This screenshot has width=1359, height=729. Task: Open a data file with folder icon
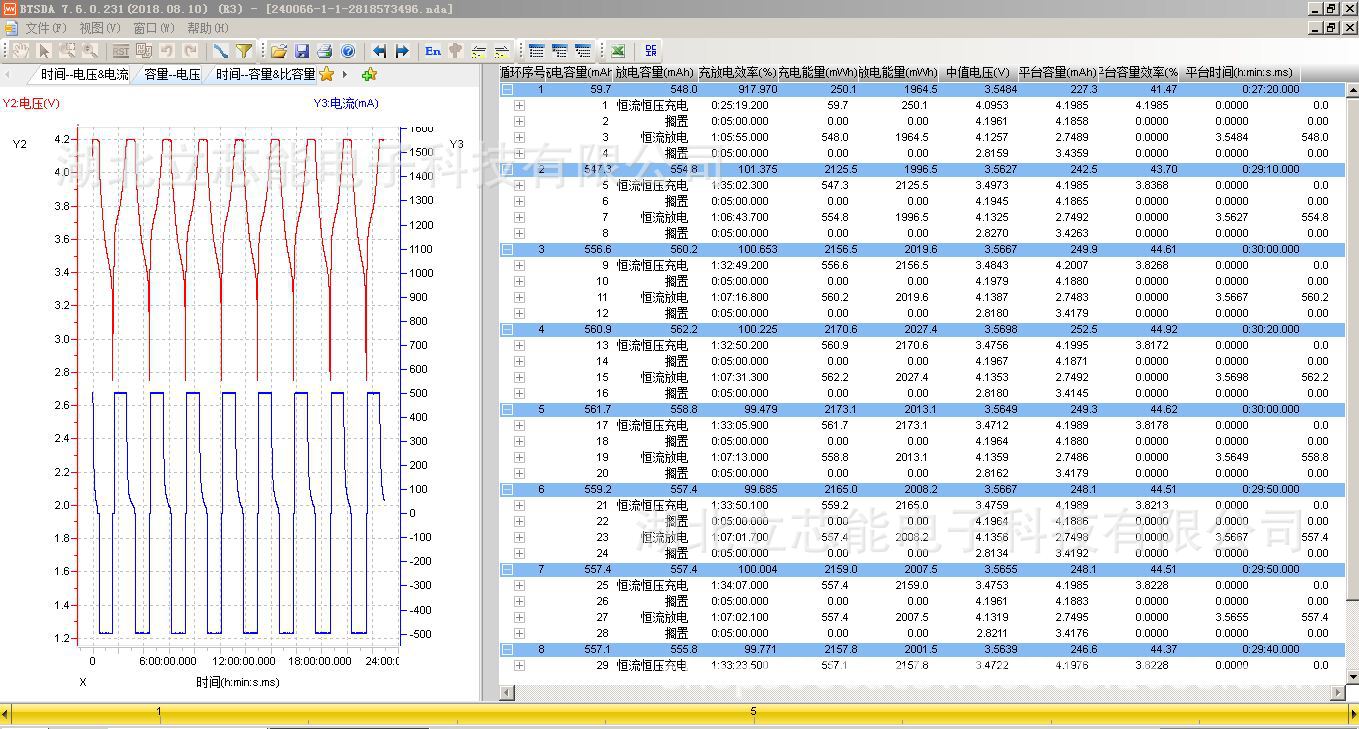278,50
